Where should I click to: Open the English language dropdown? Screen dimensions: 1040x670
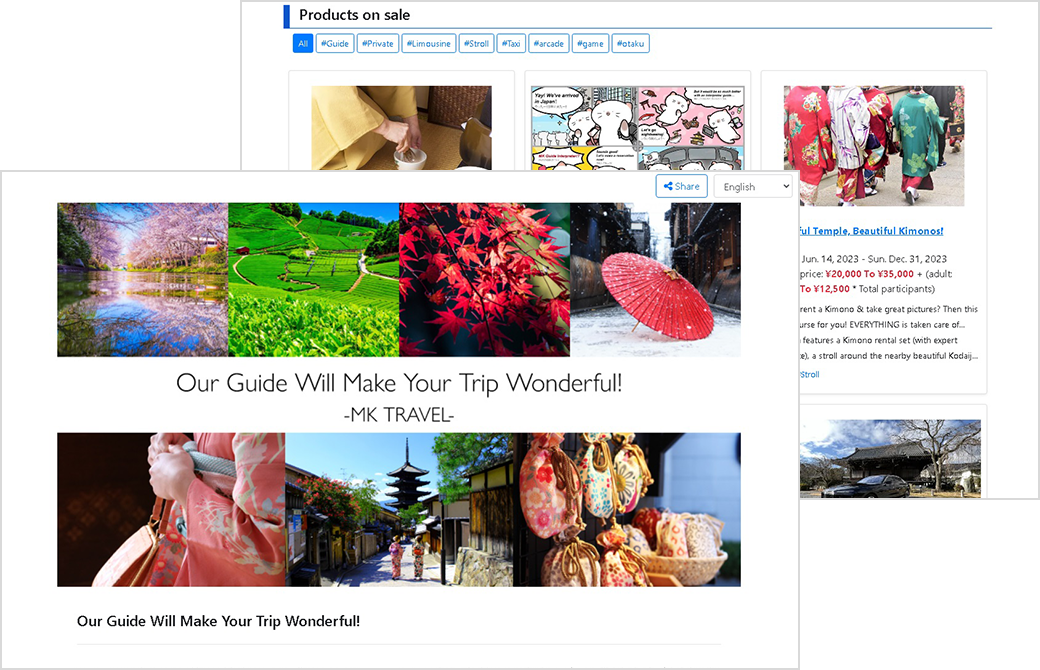point(753,186)
